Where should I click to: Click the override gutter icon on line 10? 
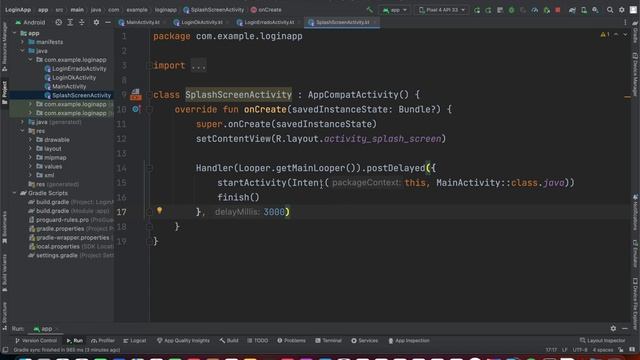tap(136, 109)
